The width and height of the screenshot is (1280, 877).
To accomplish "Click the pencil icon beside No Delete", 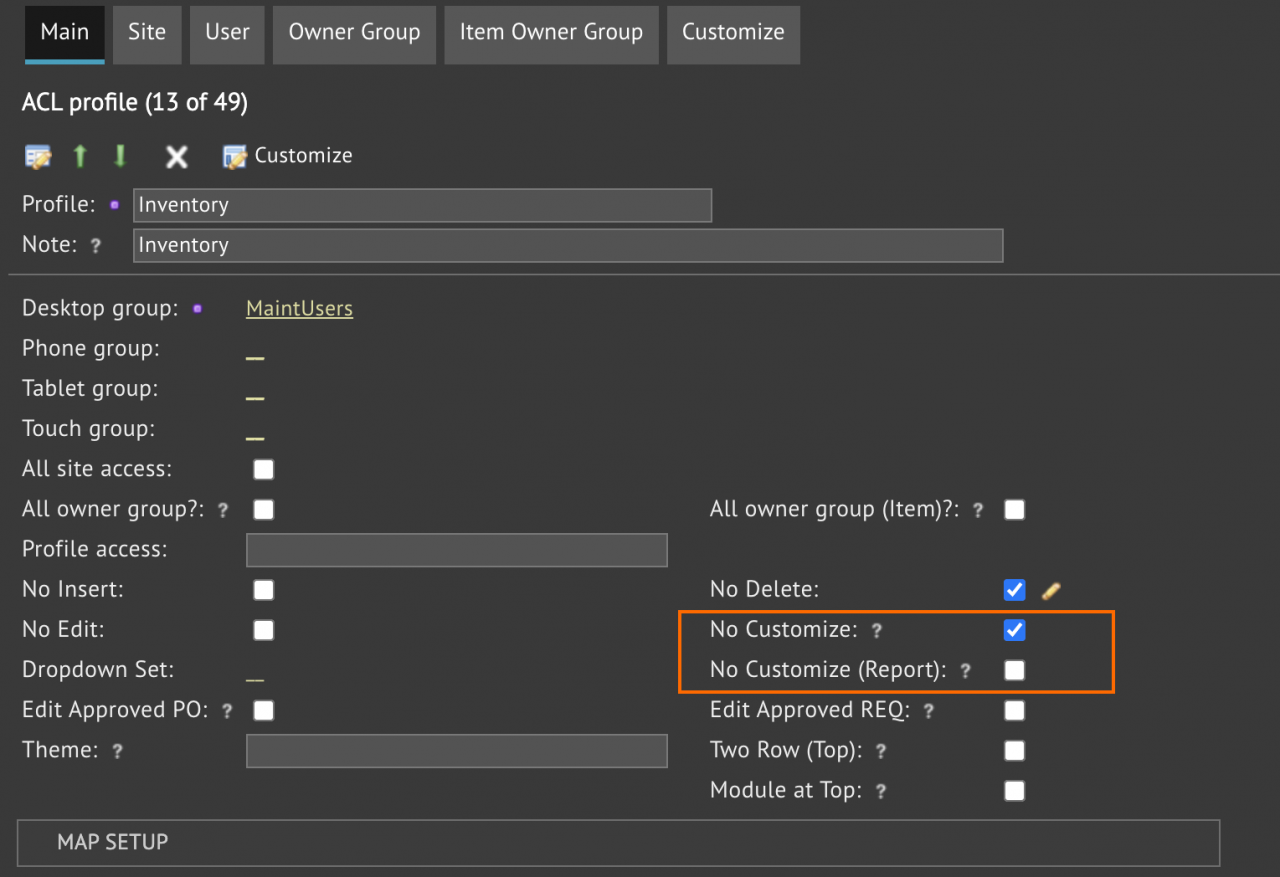I will coord(1050,590).
